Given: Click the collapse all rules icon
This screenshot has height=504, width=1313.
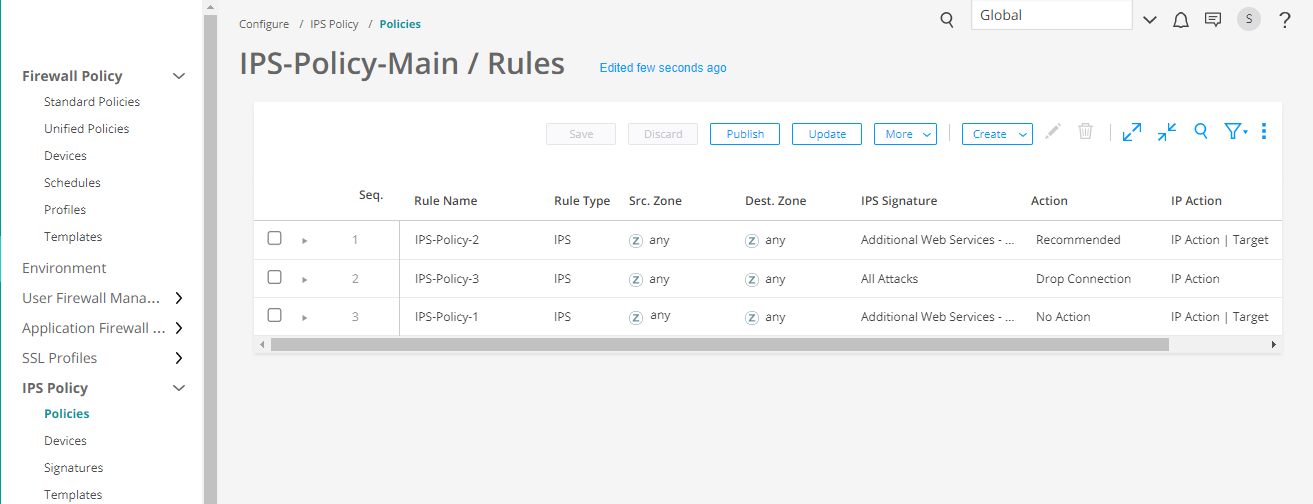Looking at the screenshot, I should click(1167, 132).
